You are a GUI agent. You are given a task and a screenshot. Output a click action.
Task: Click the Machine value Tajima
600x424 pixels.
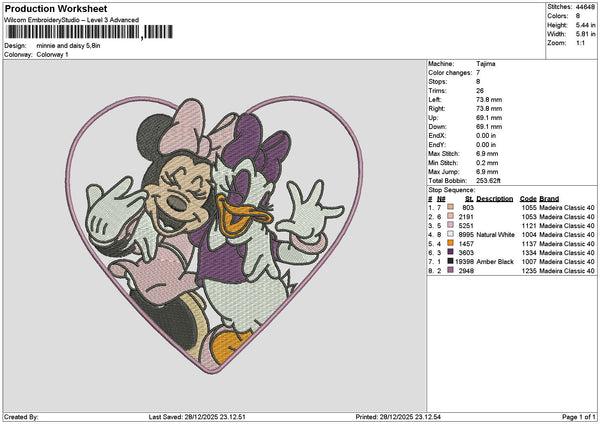486,64
